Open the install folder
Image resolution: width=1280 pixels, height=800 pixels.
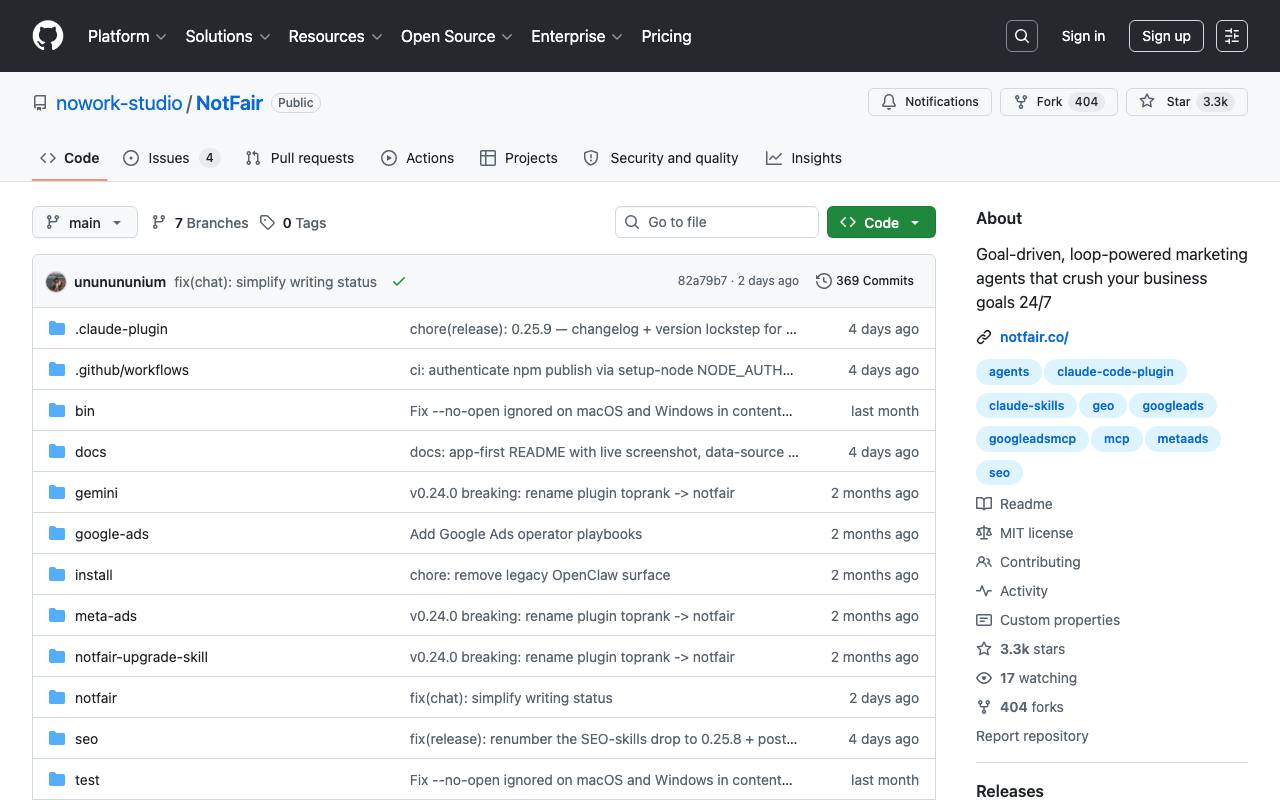coord(94,575)
